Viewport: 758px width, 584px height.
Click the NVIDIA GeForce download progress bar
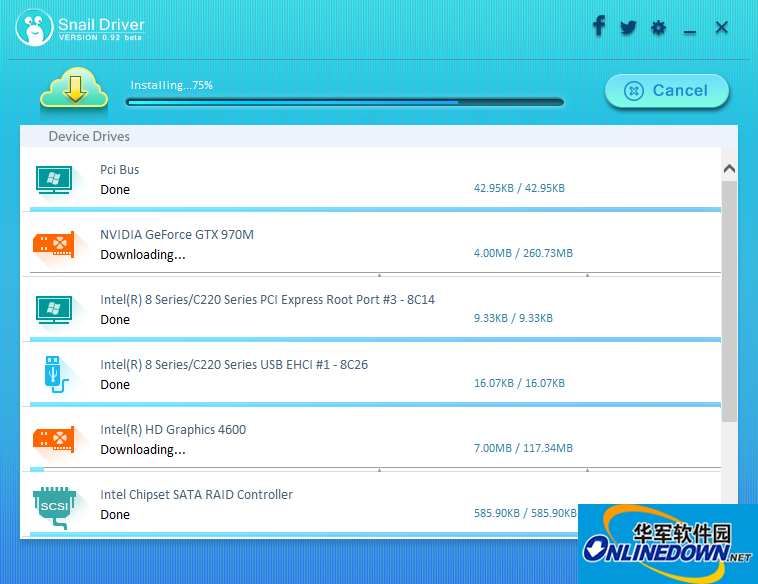[375, 274]
